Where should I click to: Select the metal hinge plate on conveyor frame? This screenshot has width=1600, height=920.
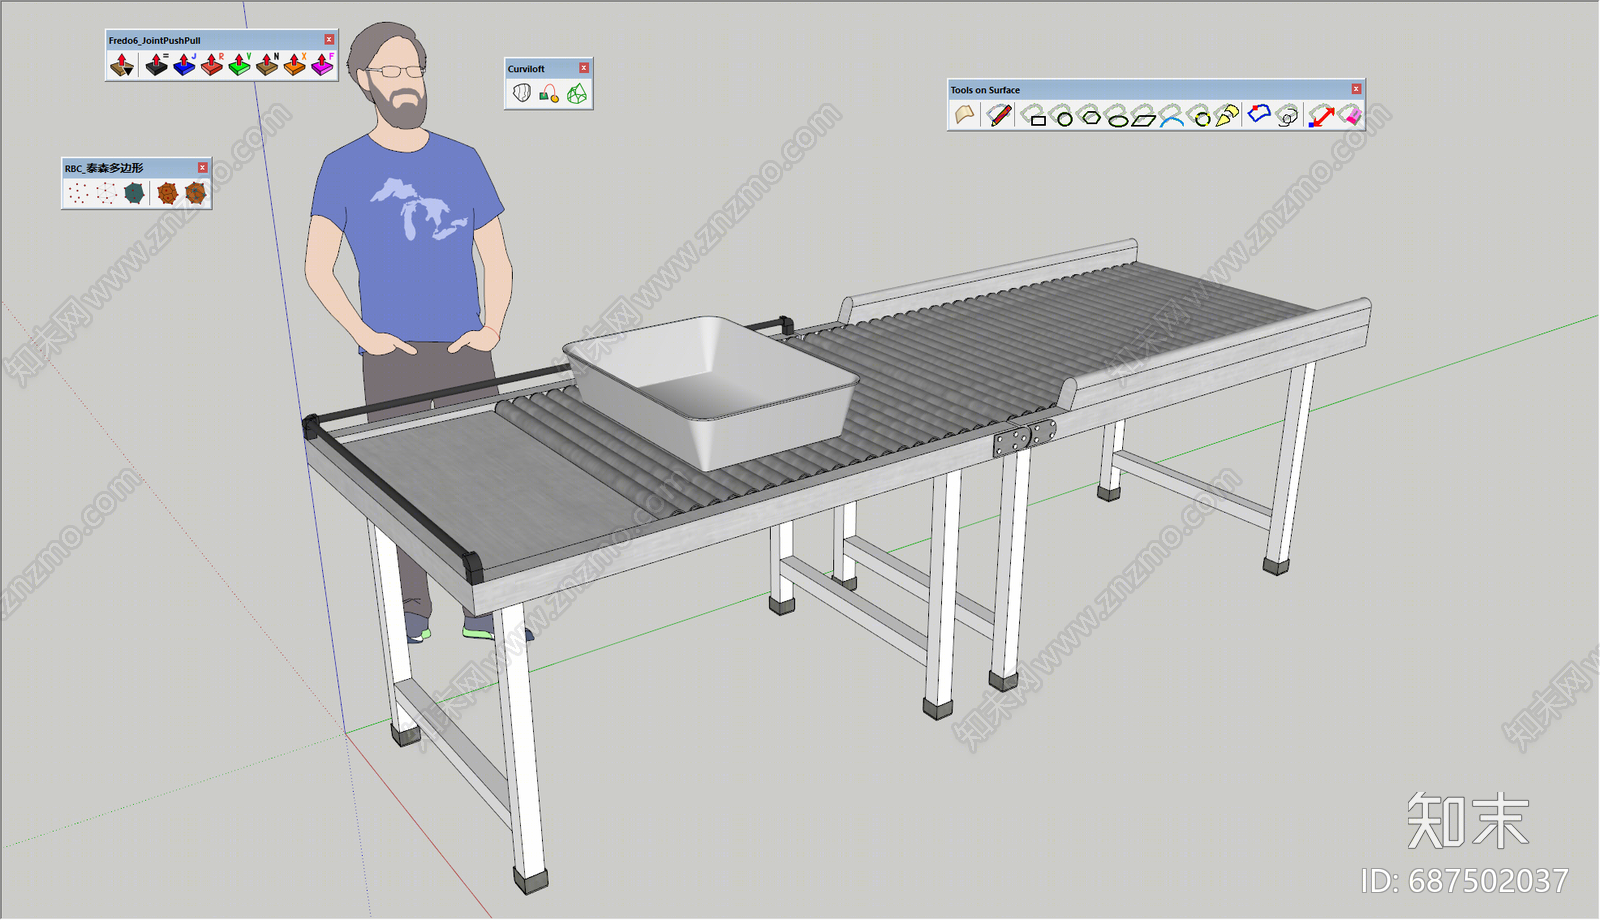(x=1024, y=438)
